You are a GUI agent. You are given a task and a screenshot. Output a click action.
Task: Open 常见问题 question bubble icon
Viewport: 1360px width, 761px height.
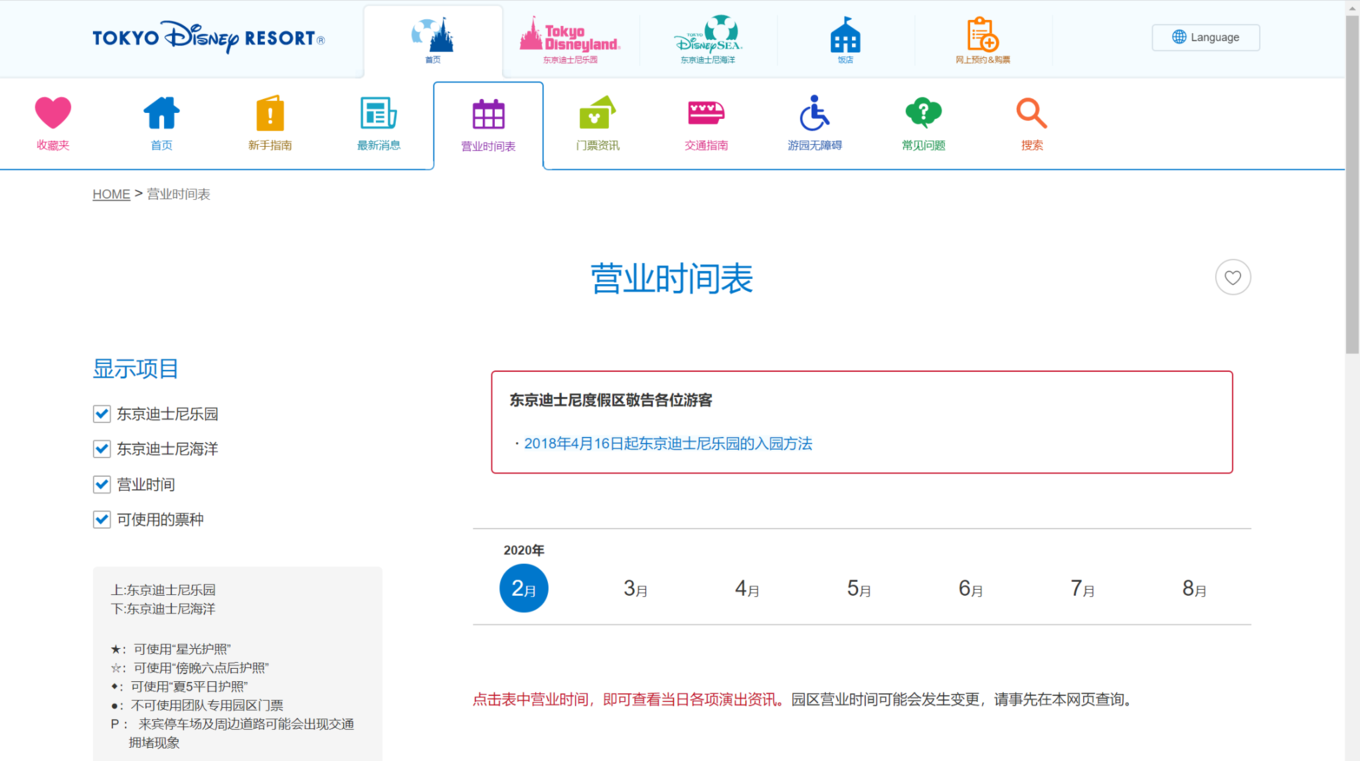click(x=923, y=113)
